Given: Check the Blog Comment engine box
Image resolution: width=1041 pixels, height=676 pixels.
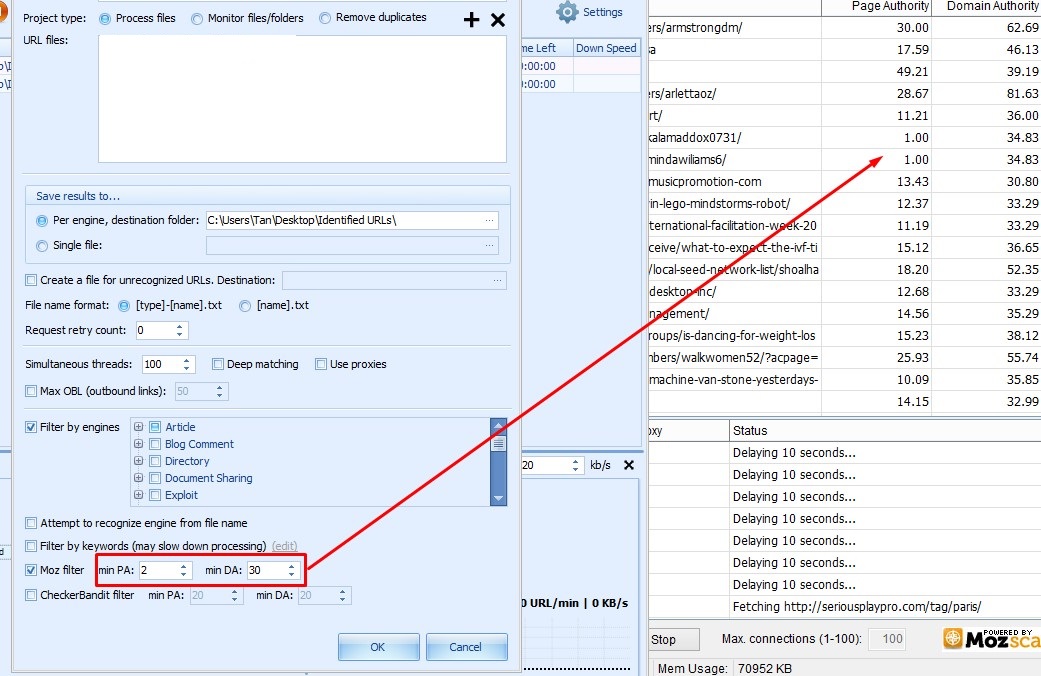Looking at the screenshot, I should 155,444.
